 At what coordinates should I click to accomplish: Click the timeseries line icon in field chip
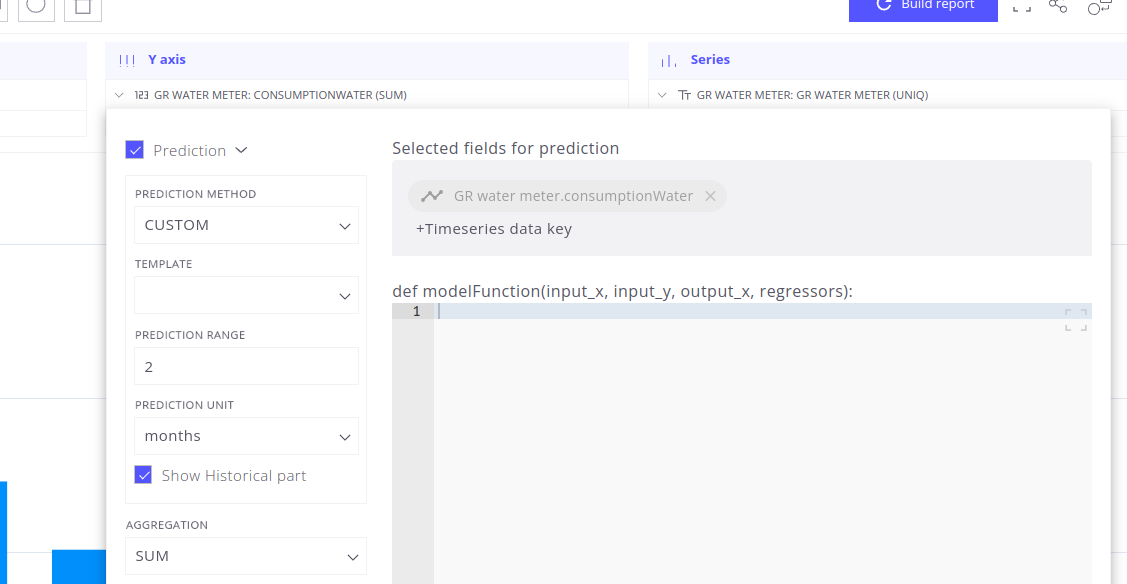coord(431,196)
